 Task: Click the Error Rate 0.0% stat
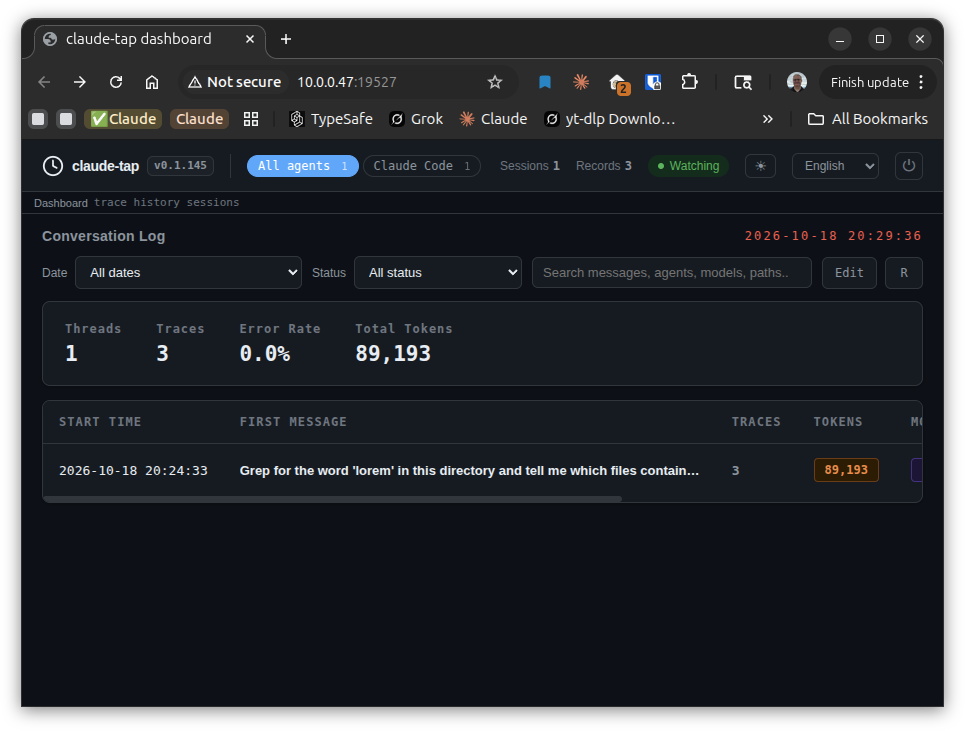click(279, 343)
